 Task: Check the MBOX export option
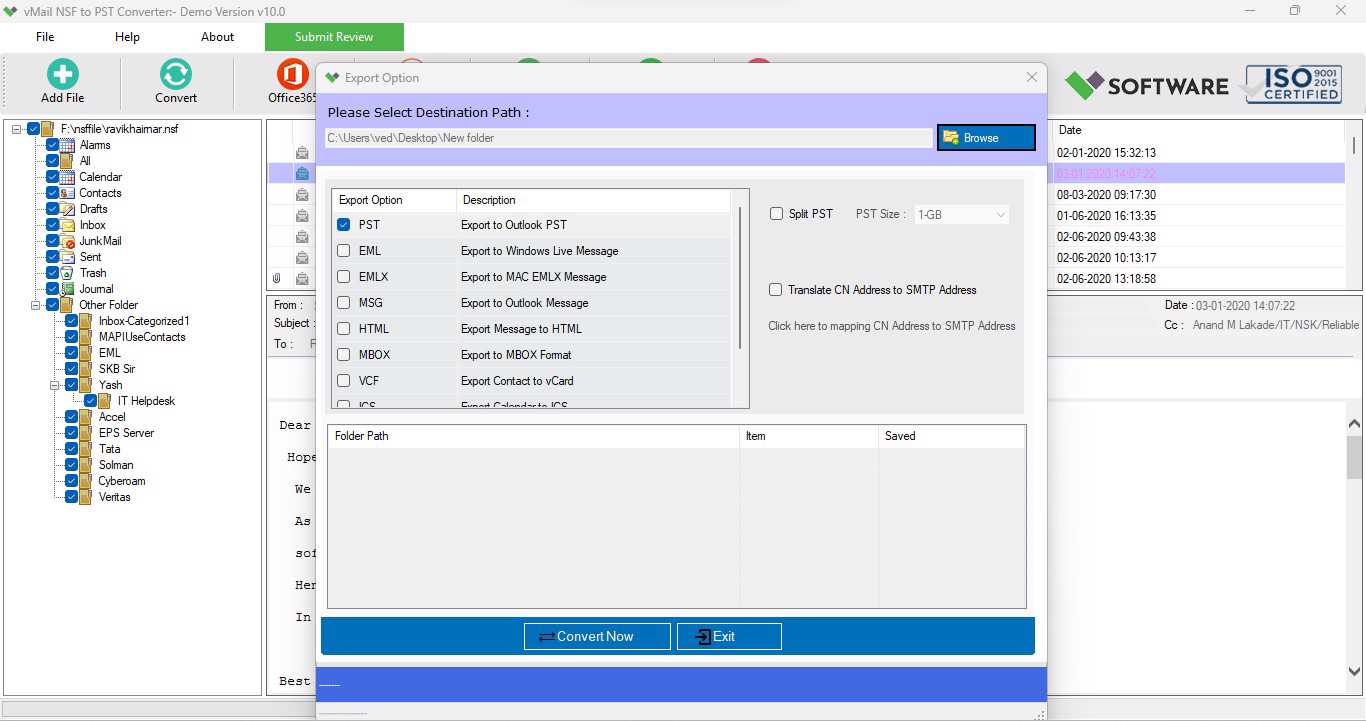(x=344, y=355)
